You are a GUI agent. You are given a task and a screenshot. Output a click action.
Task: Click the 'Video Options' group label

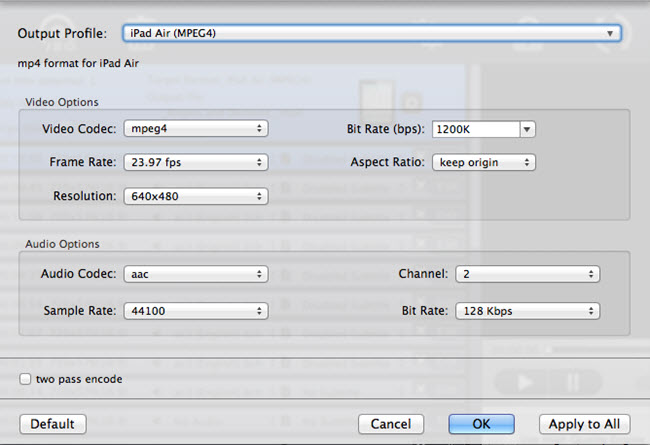[62, 102]
